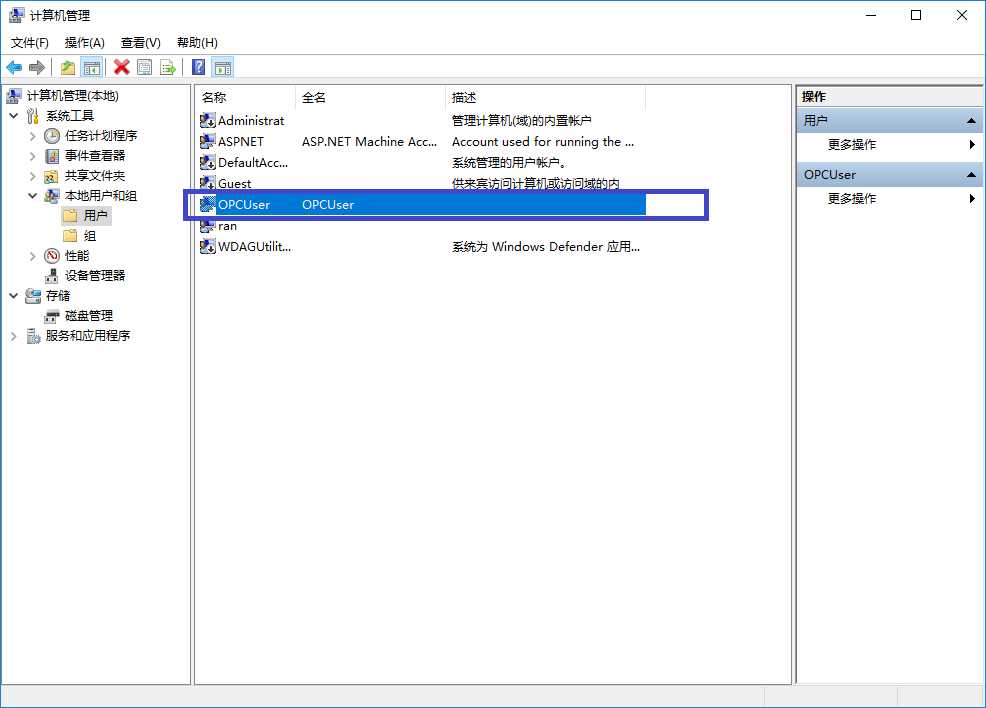Toggle the show/hide console tree icon
The image size is (986, 708).
tap(92, 67)
